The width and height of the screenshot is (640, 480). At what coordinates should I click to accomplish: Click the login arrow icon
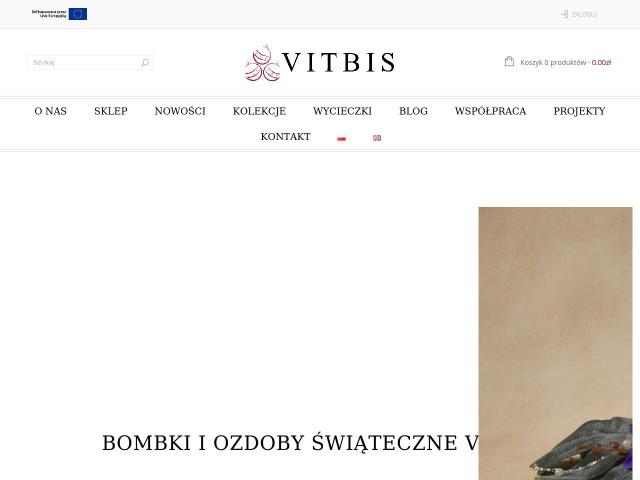pyautogui.click(x=564, y=14)
